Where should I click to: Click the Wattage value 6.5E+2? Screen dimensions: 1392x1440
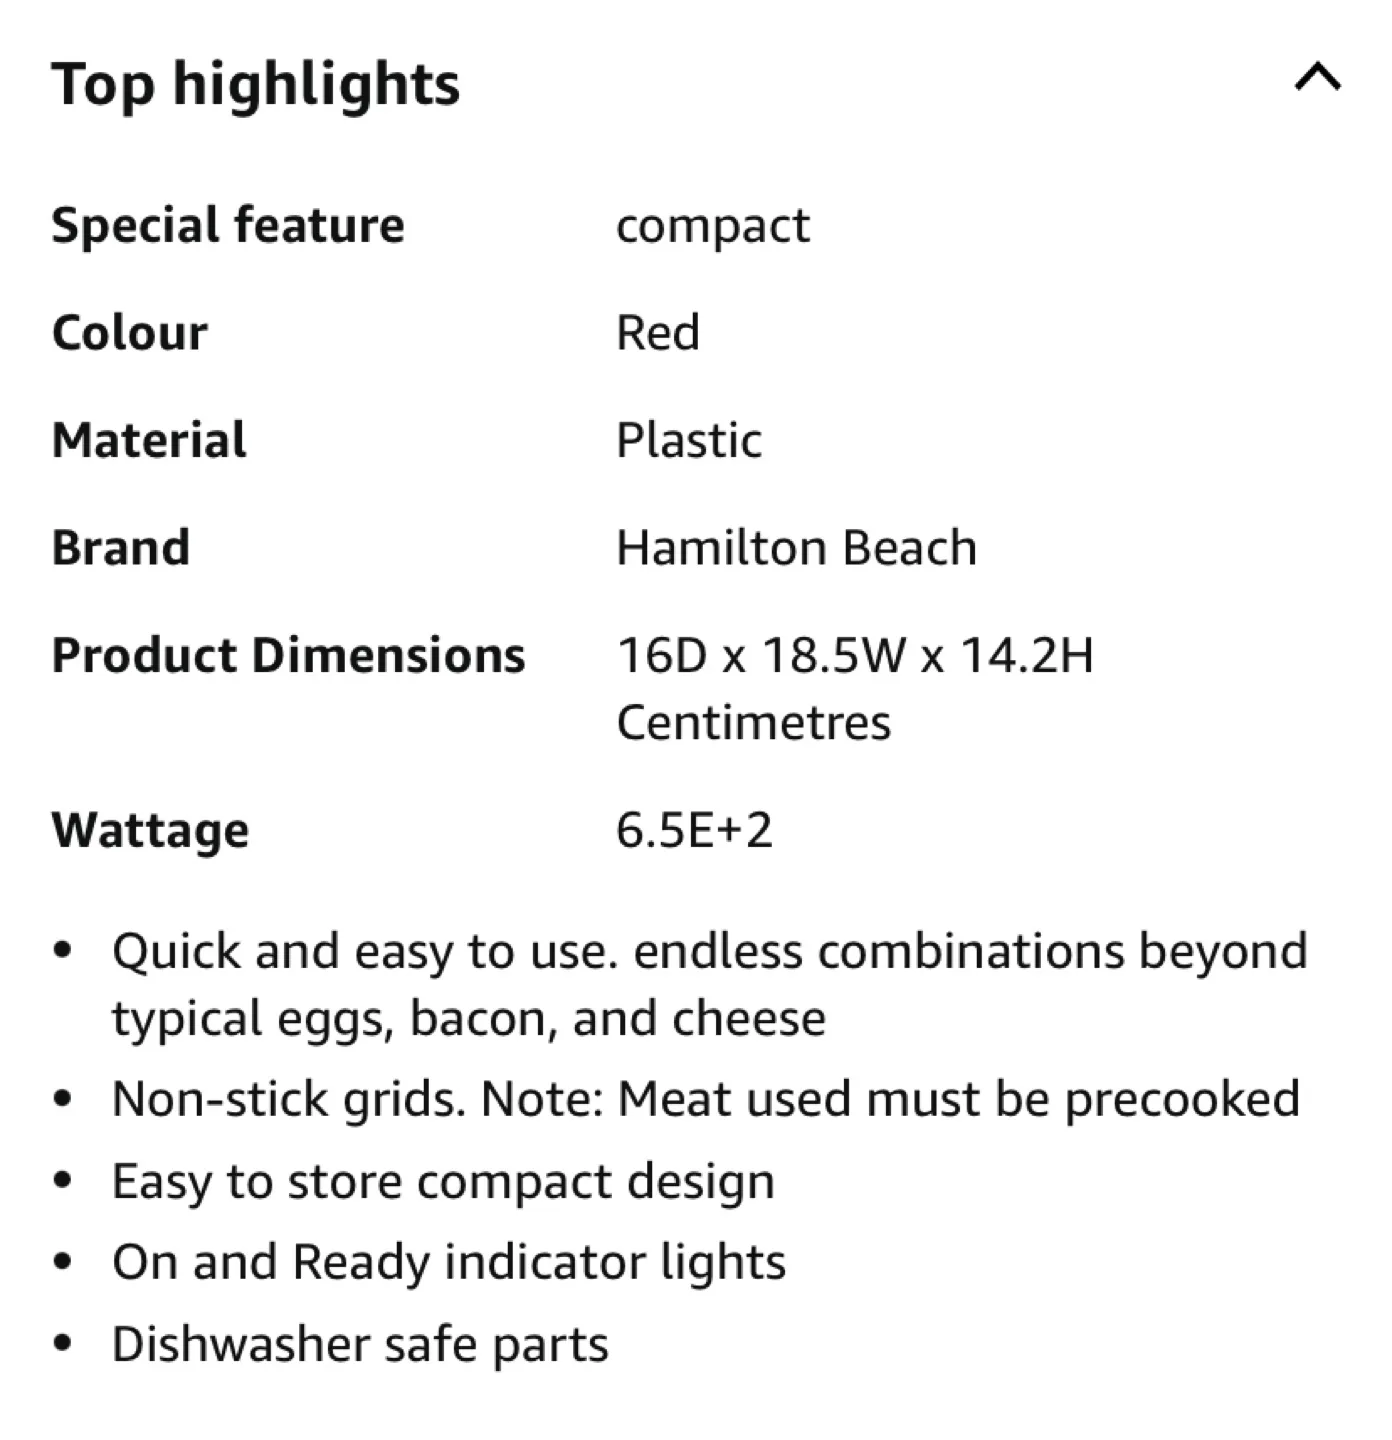point(696,829)
